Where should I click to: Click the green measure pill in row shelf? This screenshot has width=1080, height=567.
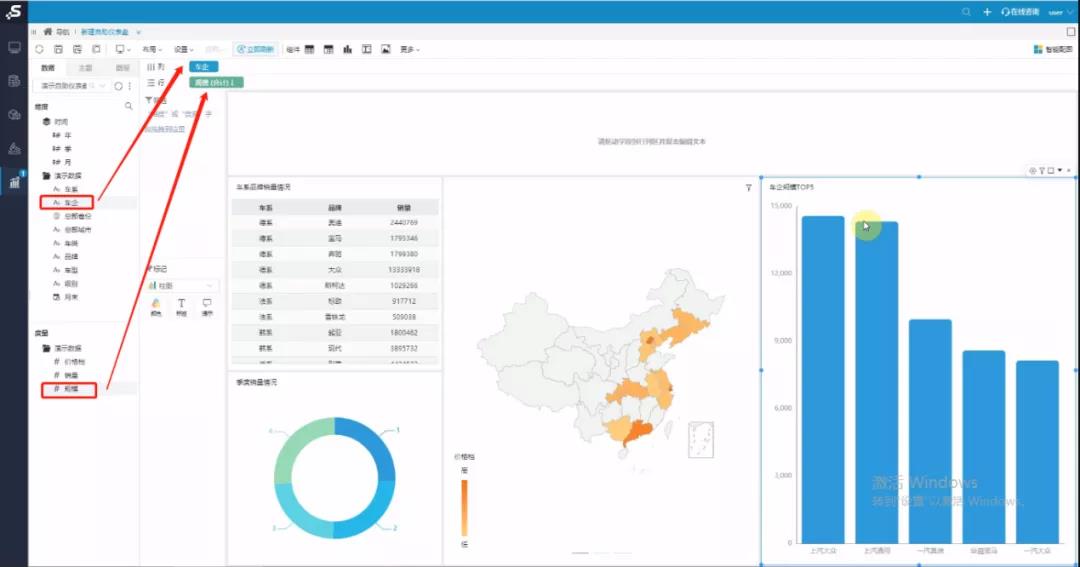(216, 82)
